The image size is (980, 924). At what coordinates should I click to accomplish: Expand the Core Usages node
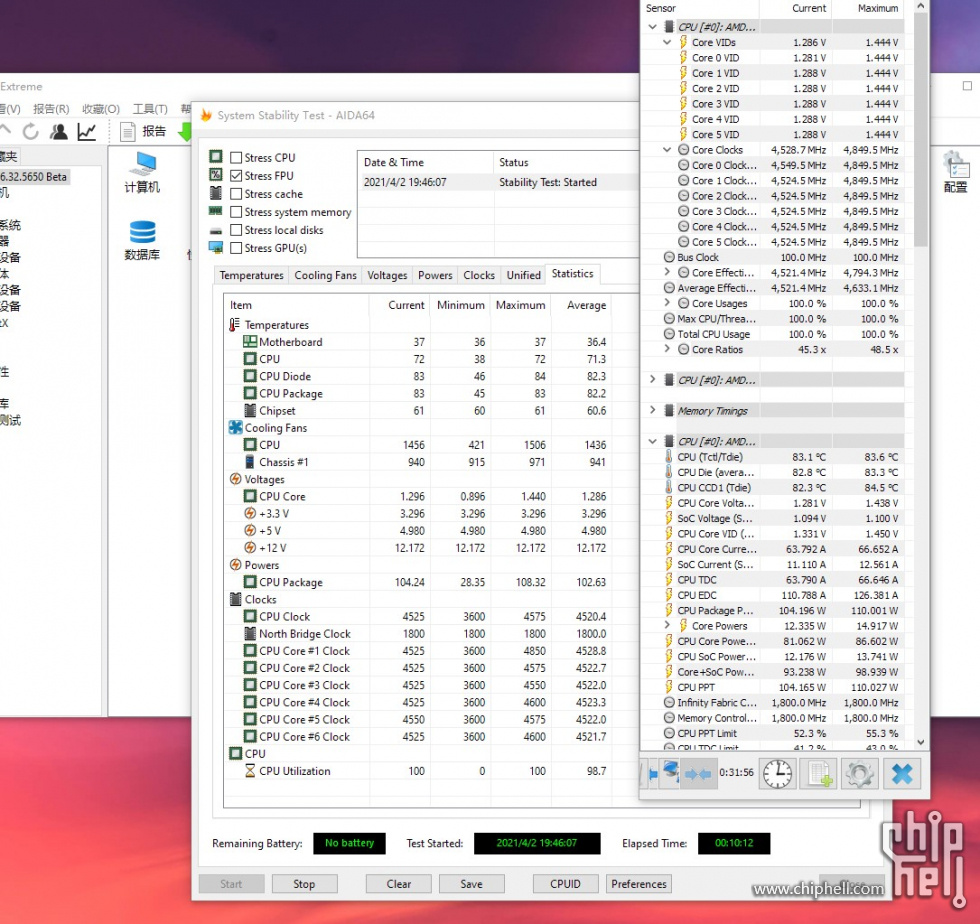(667, 303)
